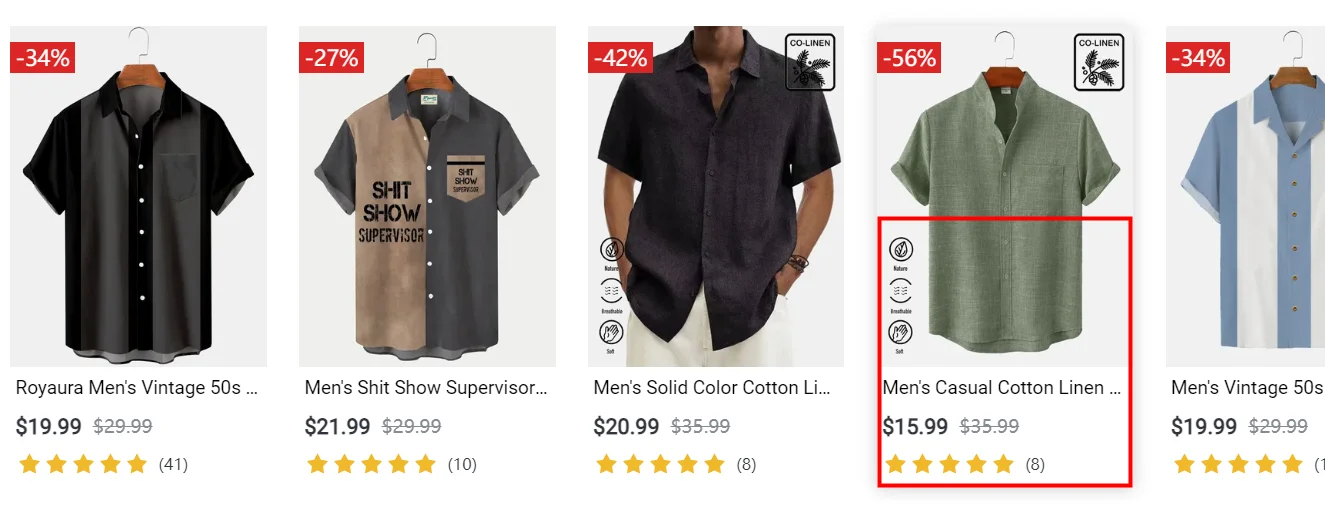Click Soft icon on green linen shirt

[x=901, y=332]
